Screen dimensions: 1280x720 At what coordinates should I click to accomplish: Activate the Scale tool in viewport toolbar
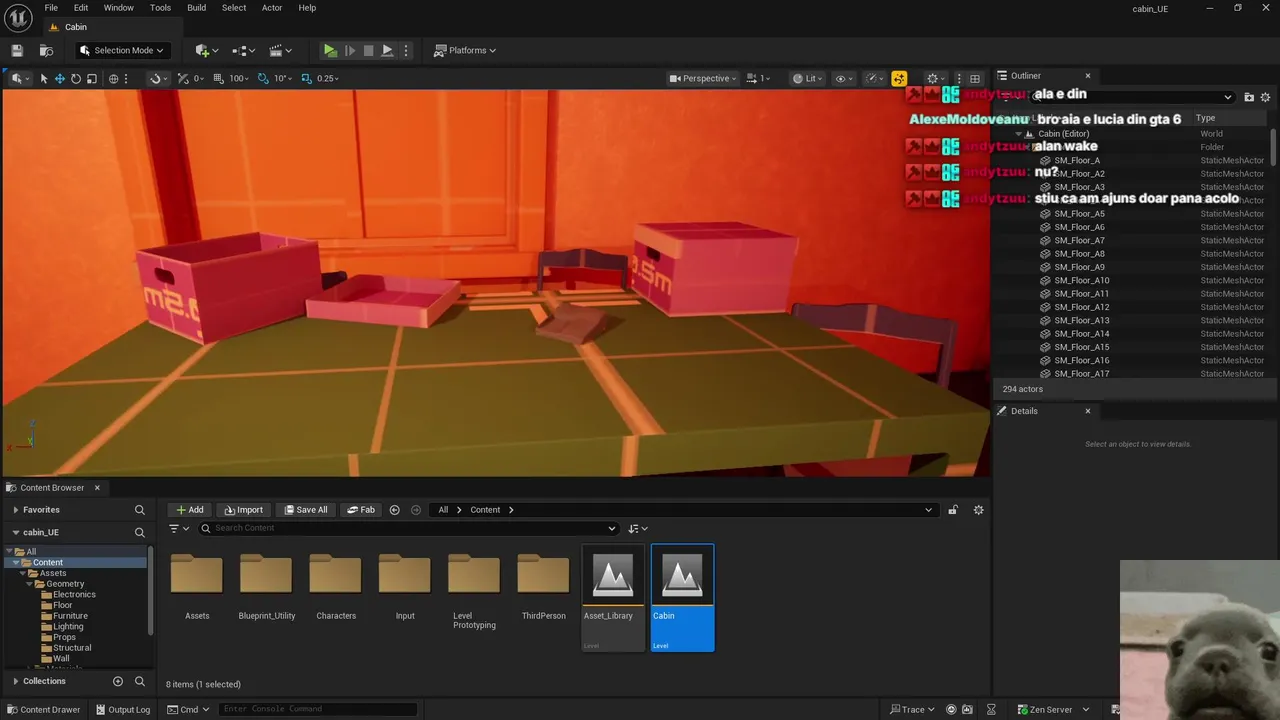91,78
